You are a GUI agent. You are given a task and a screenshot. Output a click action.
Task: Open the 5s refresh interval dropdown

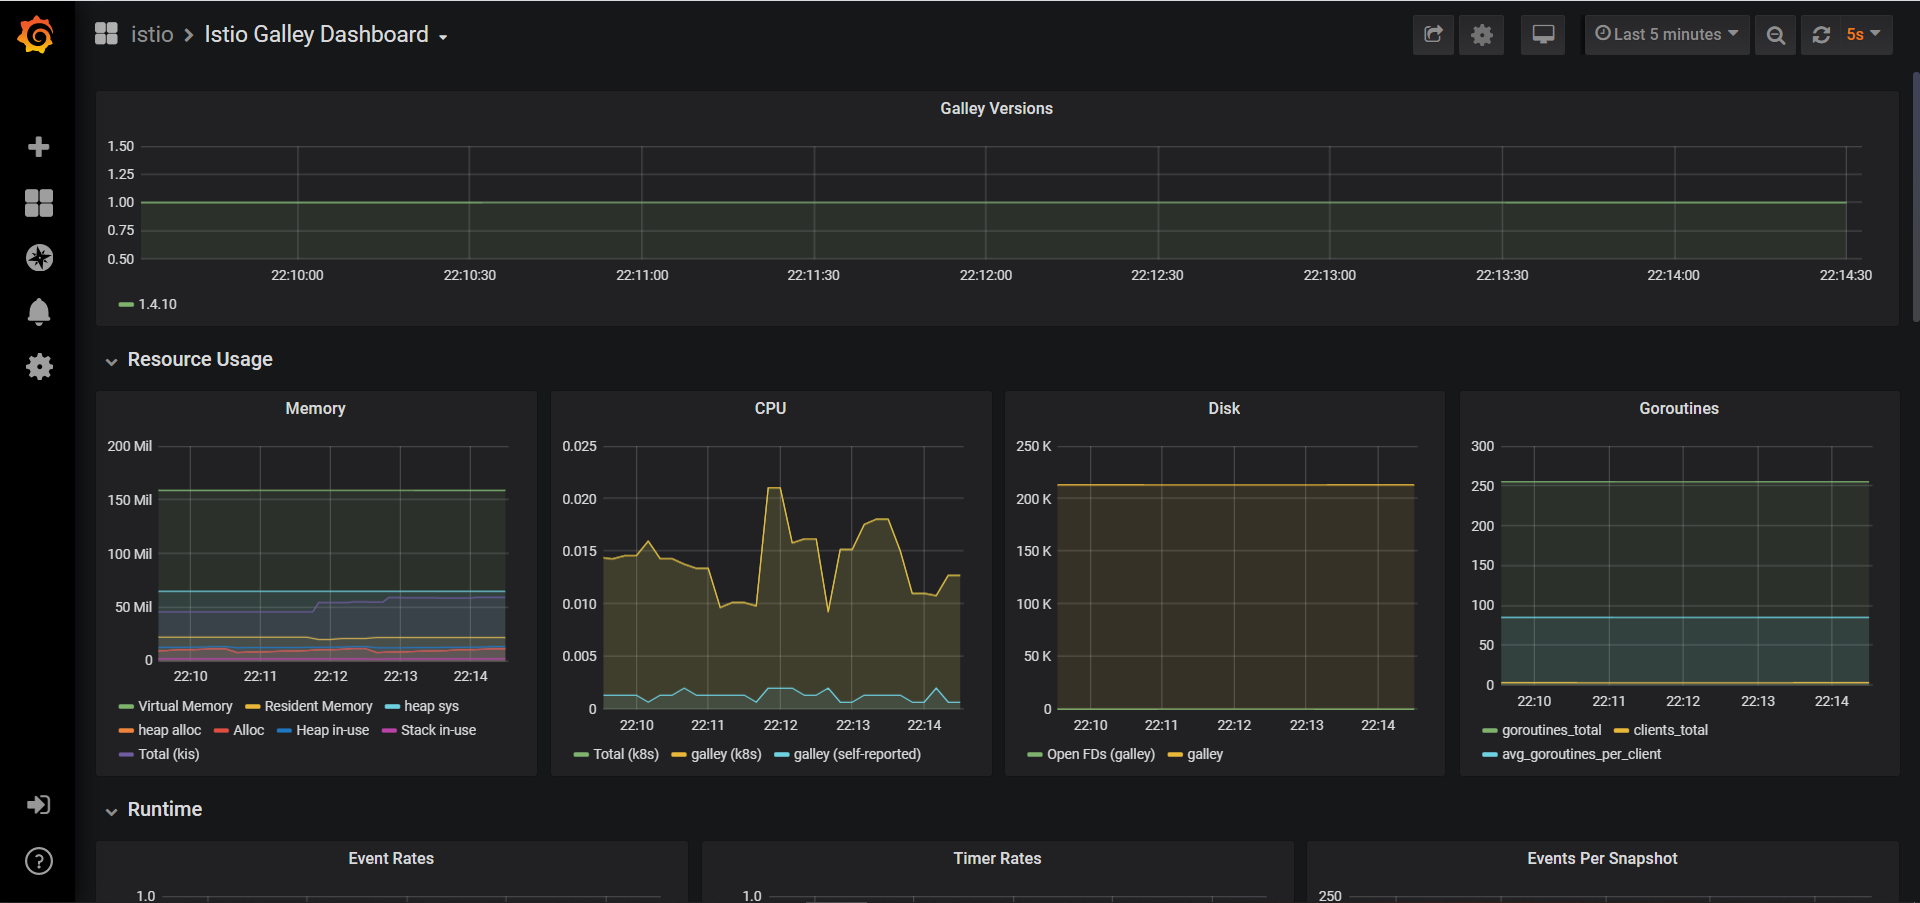point(1863,35)
